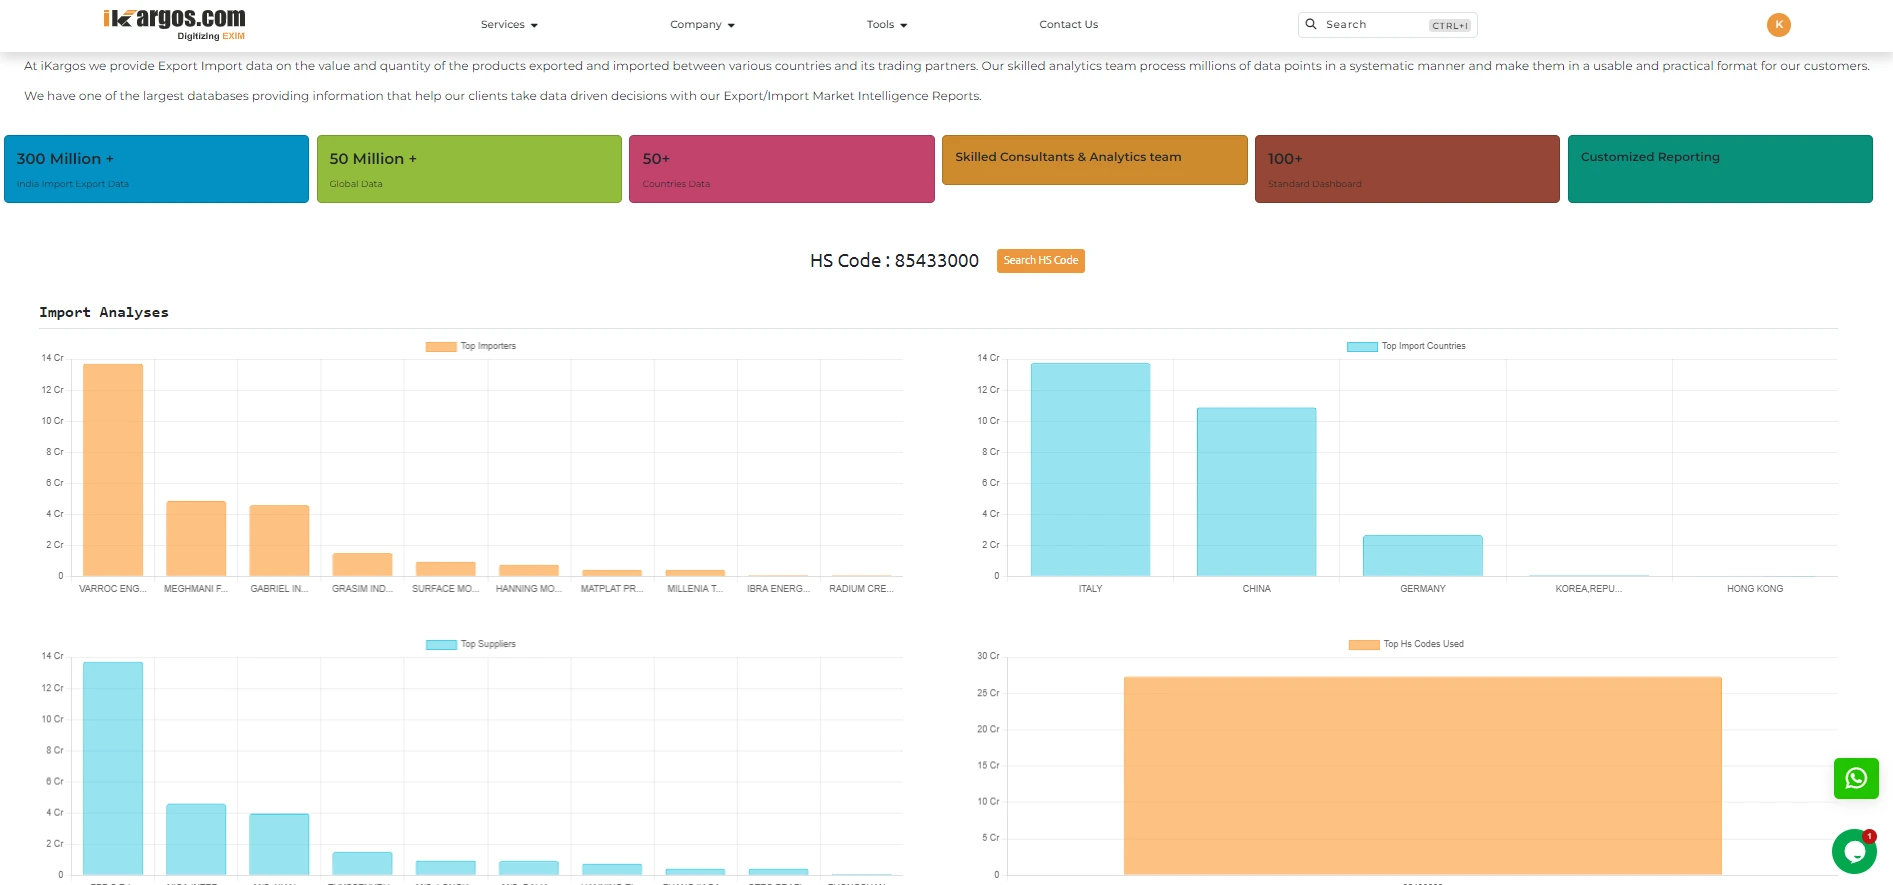Click the iKargos logo in header
Image resolution: width=1893 pixels, height=885 pixels.
[175, 23]
